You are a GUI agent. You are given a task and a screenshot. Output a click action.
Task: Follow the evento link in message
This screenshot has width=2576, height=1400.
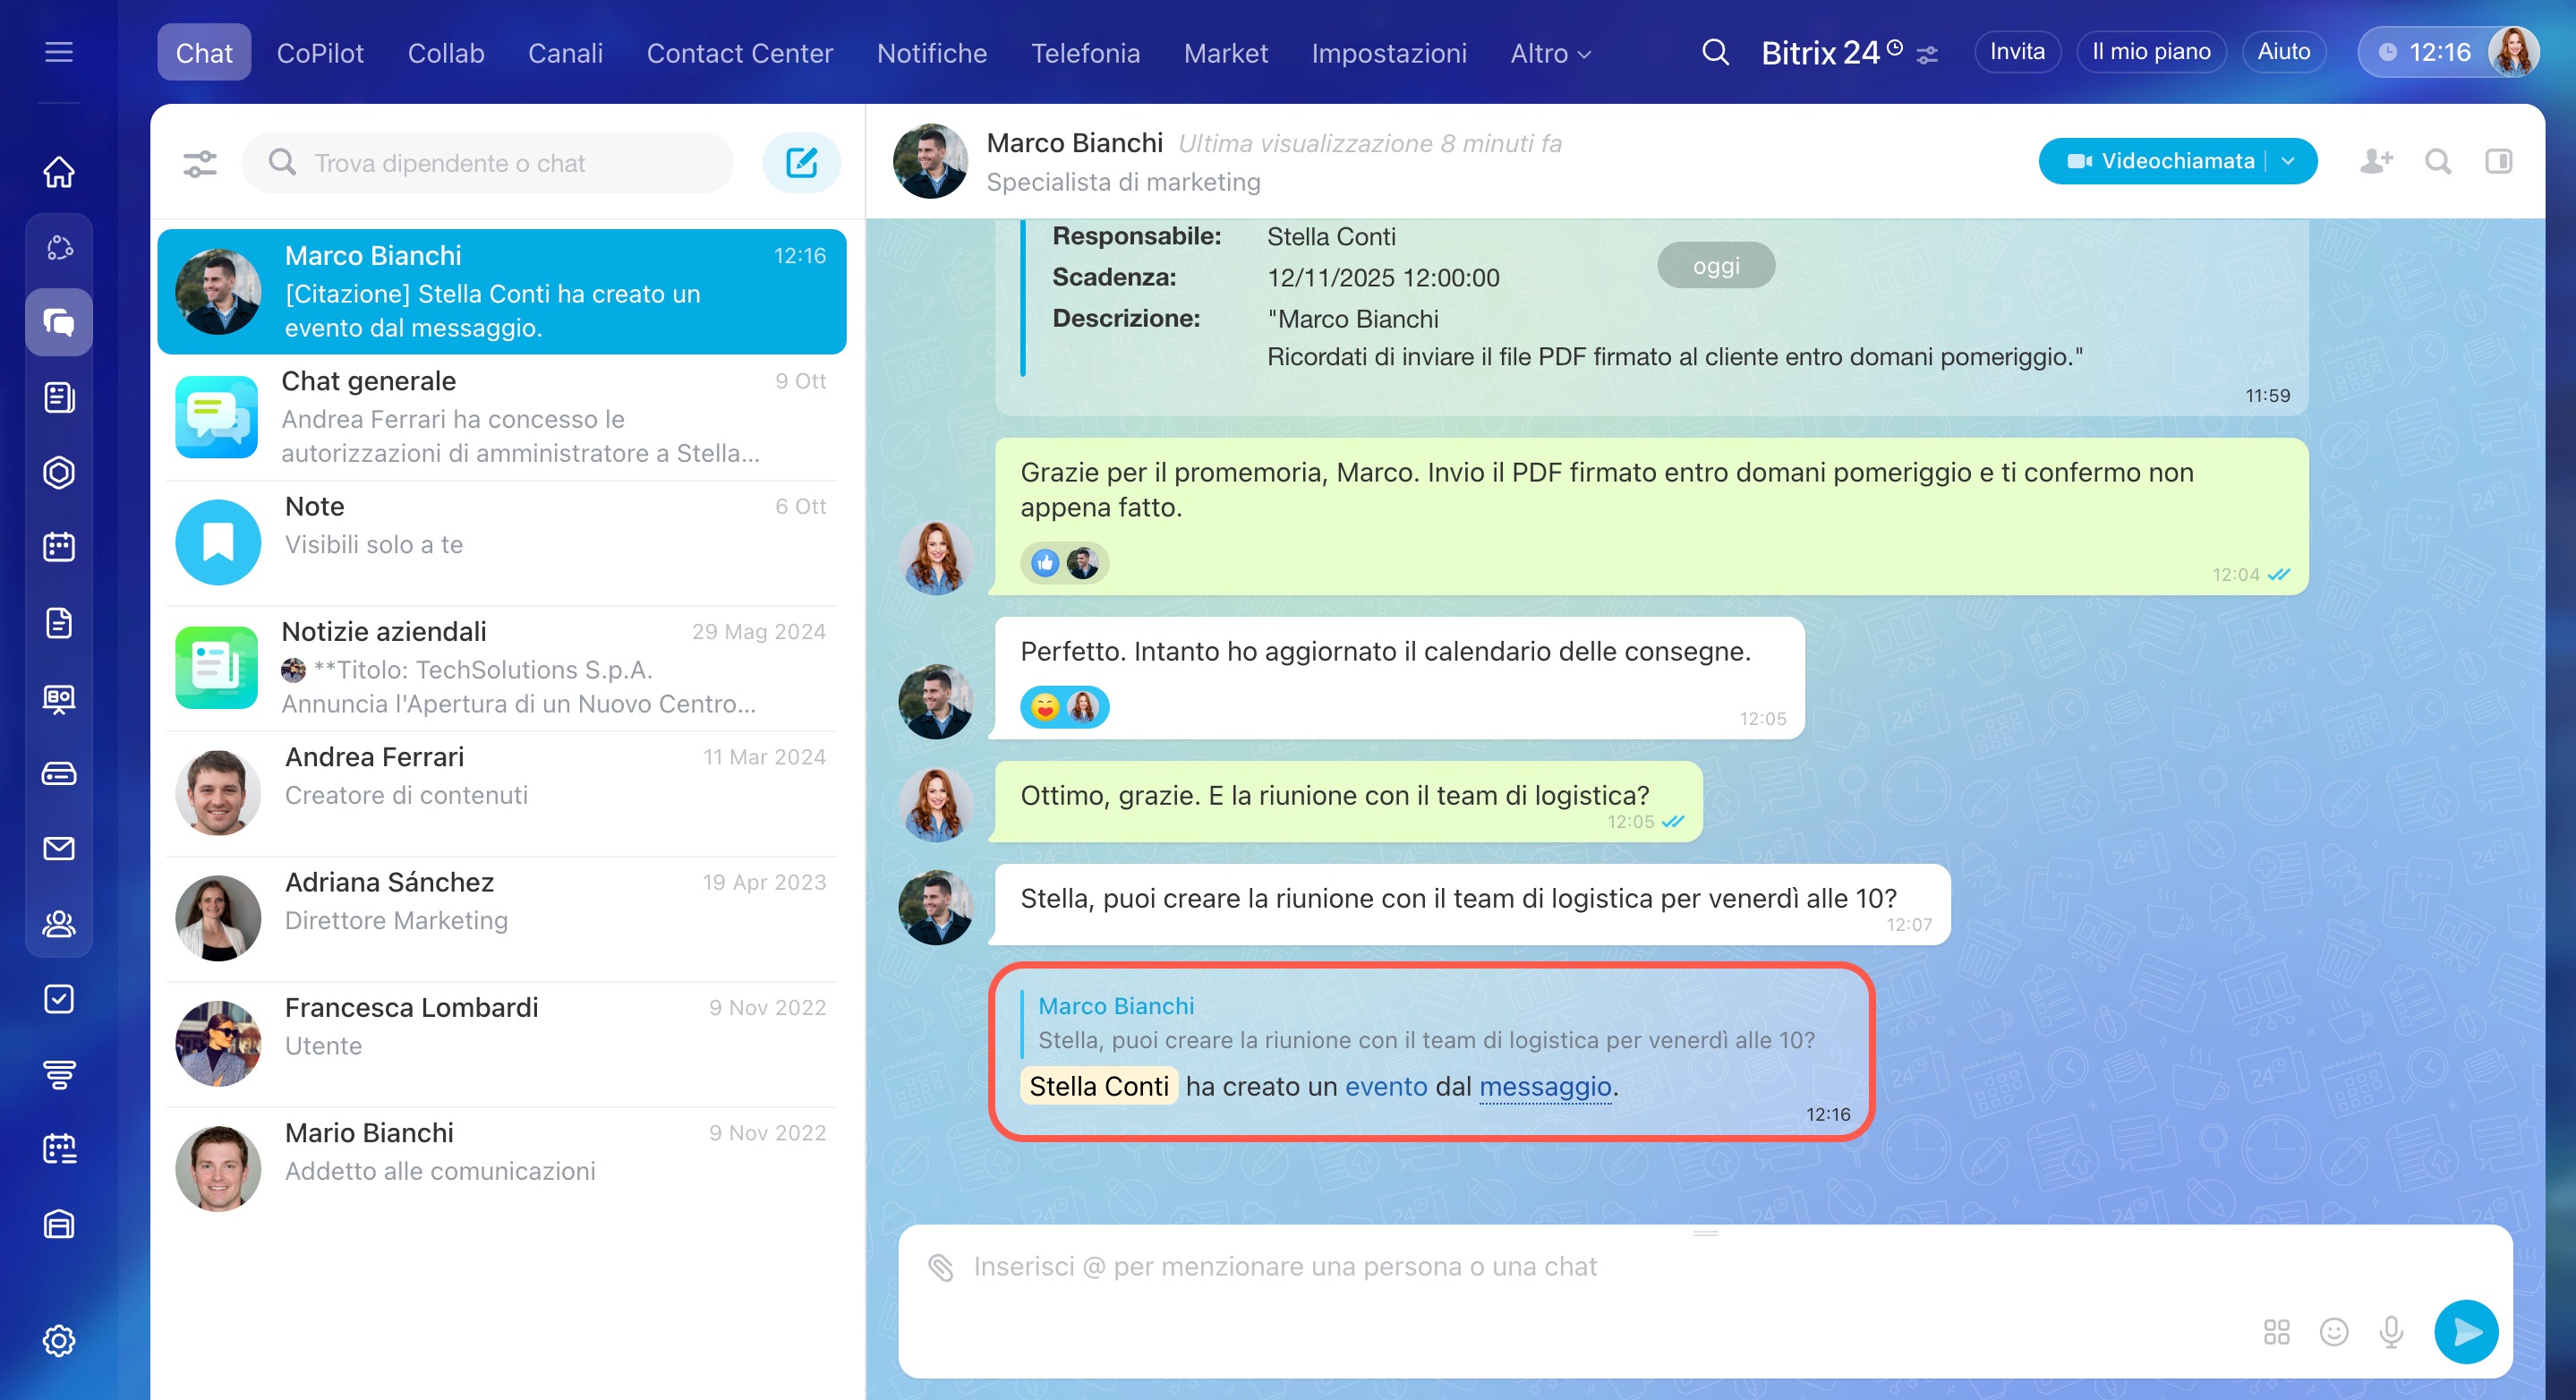(x=1385, y=1086)
